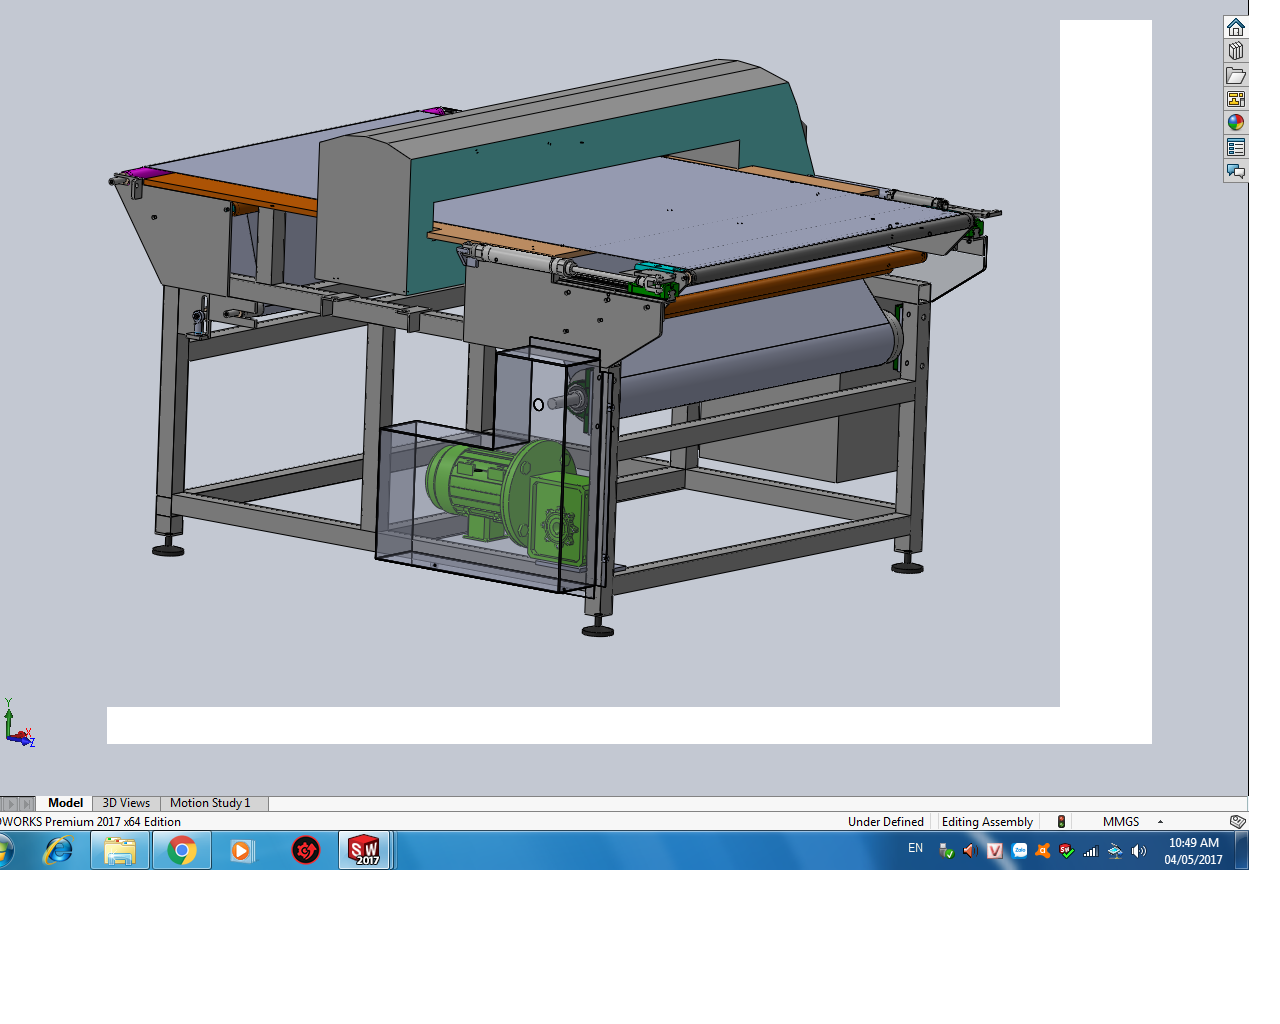
Task: Open Google Chrome from the taskbar
Action: (181, 851)
